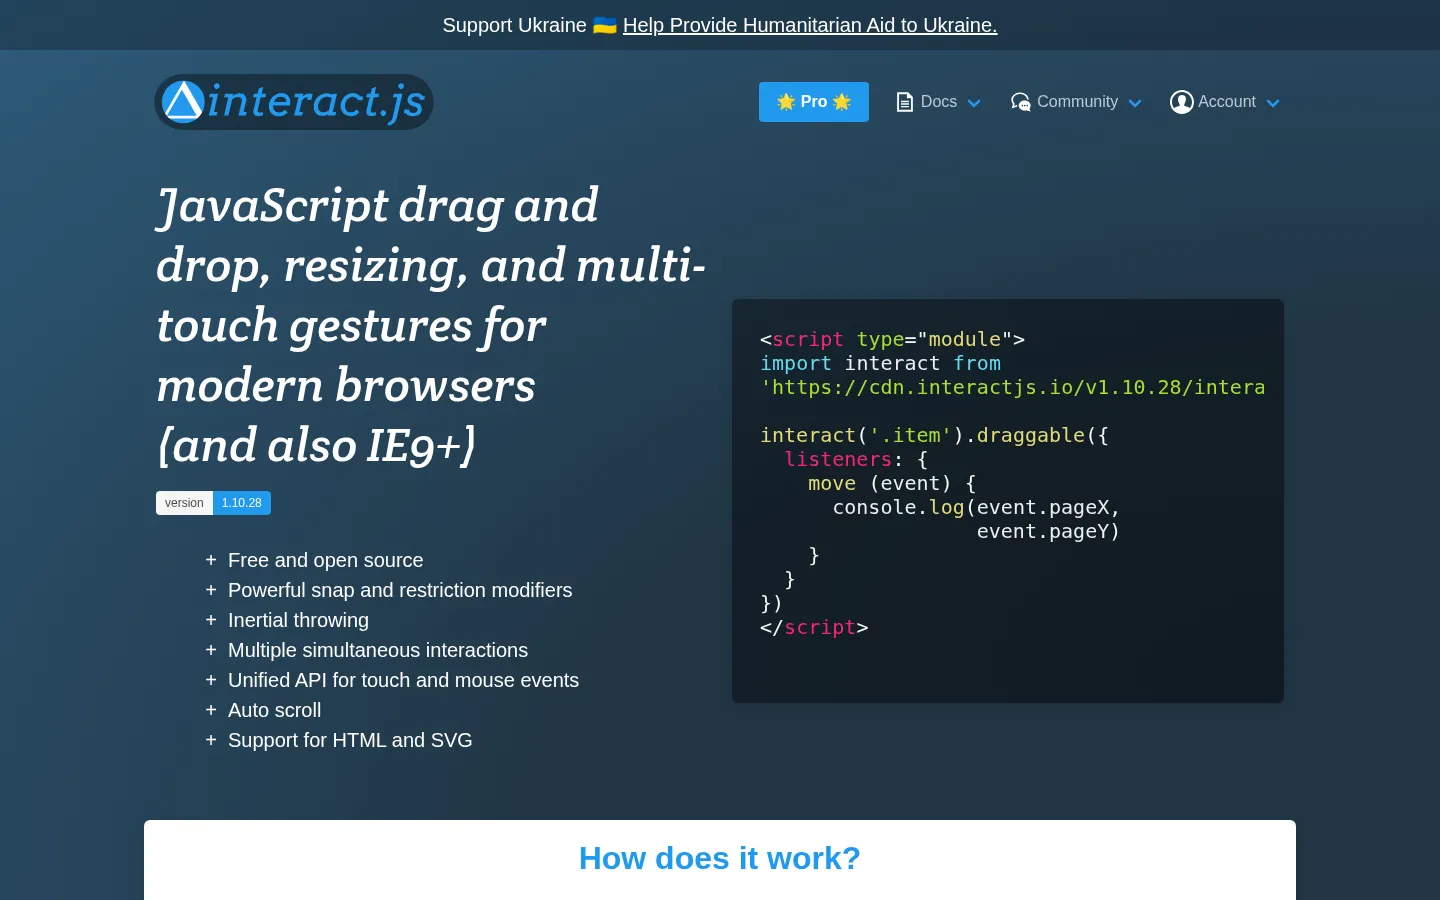Click 'Inertial throwing' list item
This screenshot has height=900, width=1440.
[x=298, y=620]
